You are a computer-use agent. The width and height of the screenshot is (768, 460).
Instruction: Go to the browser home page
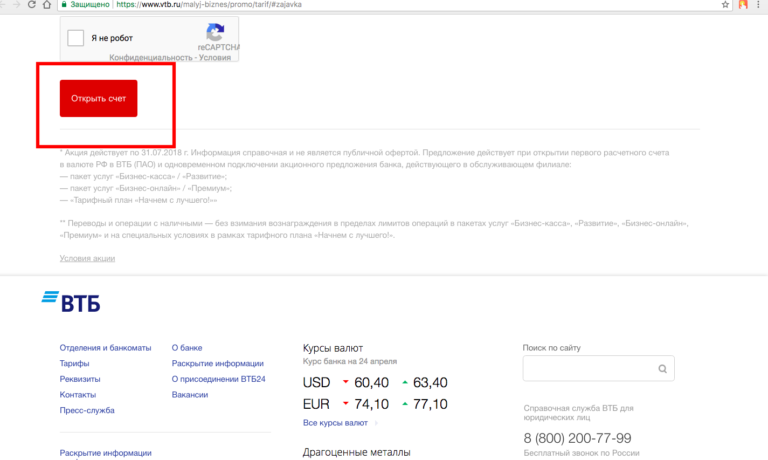point(48,5)
